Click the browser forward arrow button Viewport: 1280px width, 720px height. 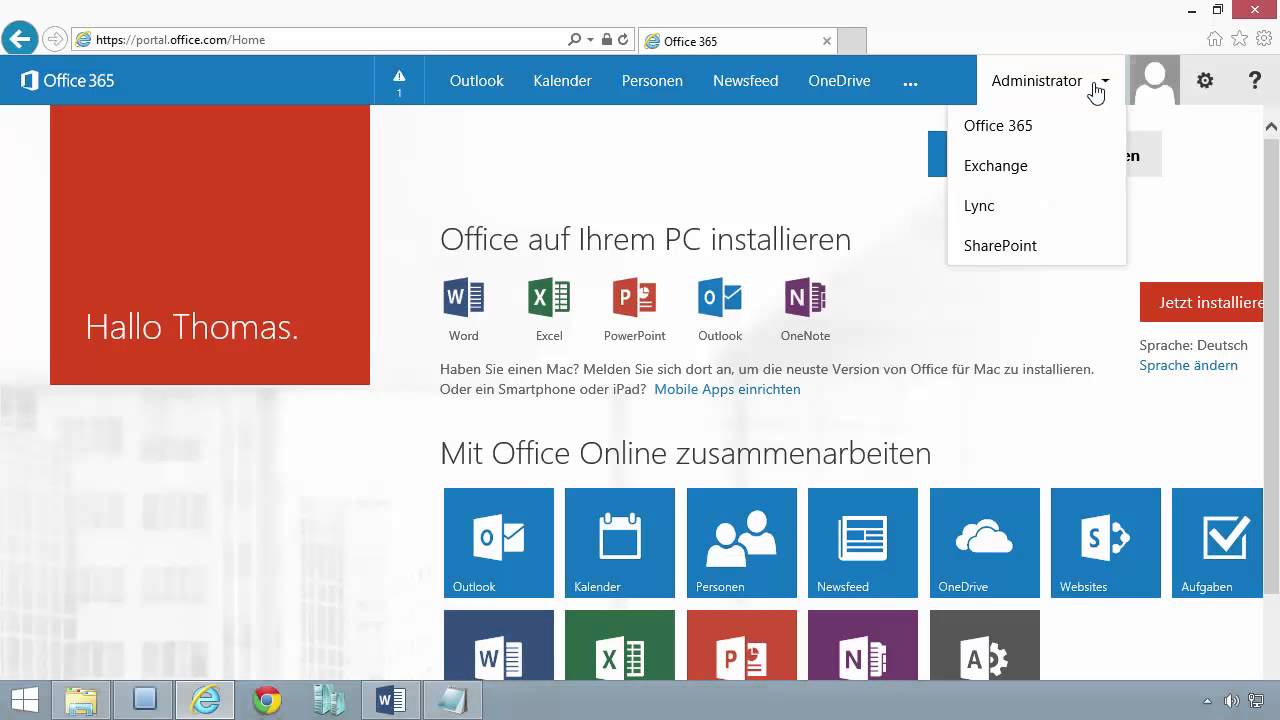[x=55, y=40]
